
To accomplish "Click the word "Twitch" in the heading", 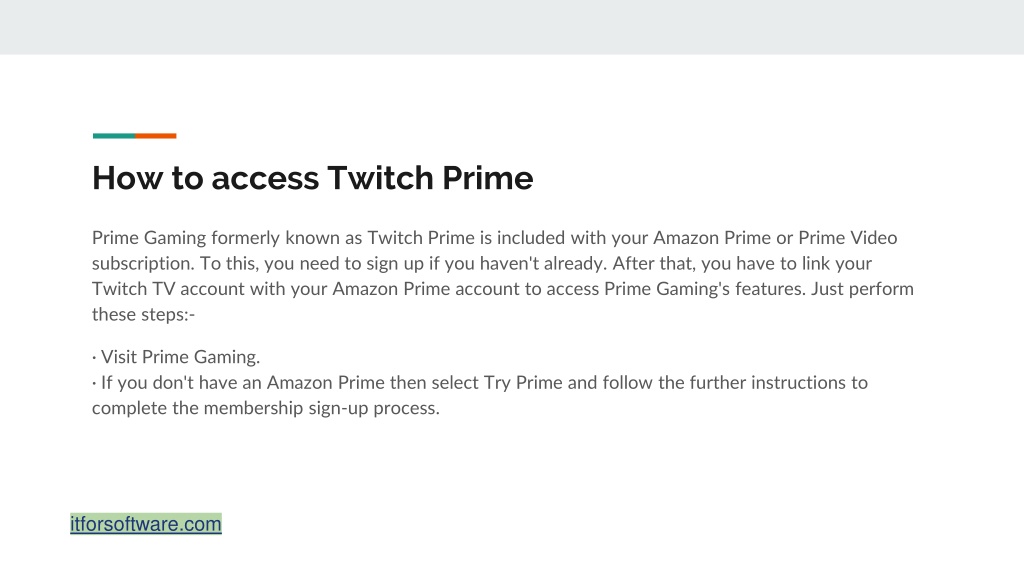I will click(x=380, y=178).
